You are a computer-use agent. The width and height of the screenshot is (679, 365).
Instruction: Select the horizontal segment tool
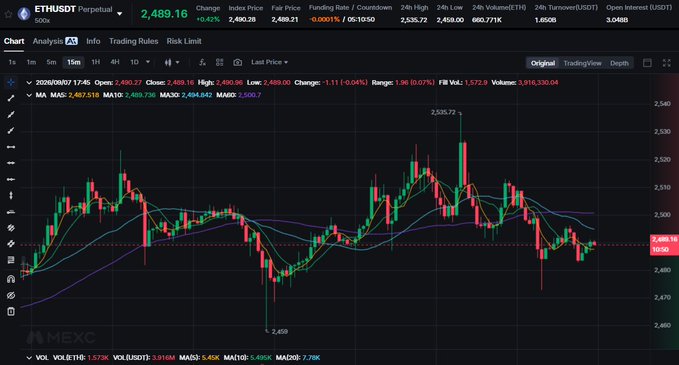11,179
